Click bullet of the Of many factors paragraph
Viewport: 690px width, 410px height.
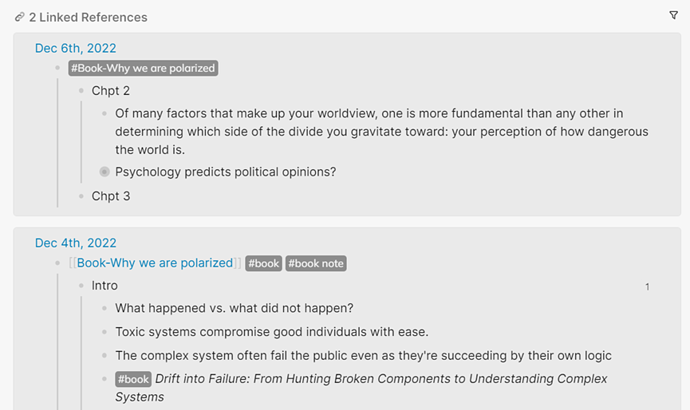click(104, 113)
